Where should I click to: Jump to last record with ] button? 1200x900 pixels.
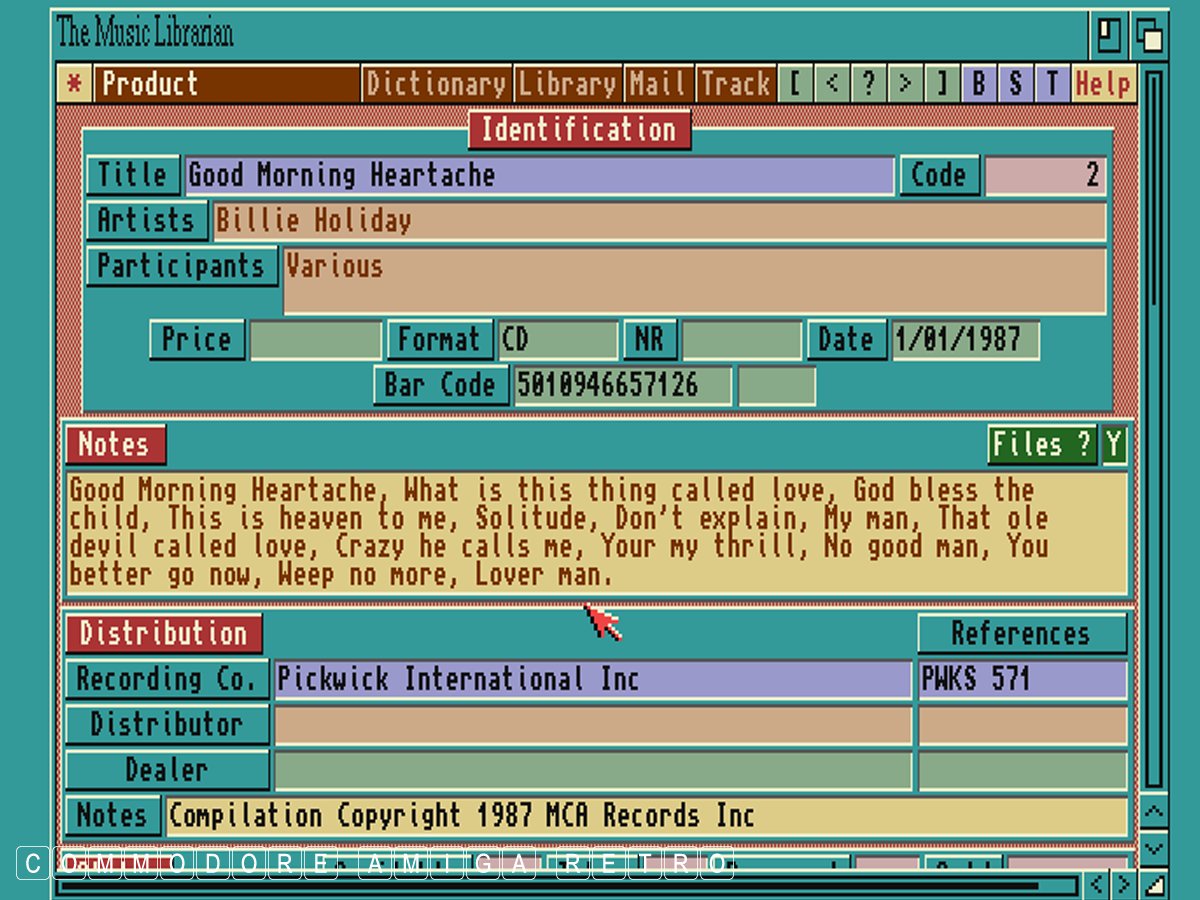pyautogui.click(x=941, y=85)
